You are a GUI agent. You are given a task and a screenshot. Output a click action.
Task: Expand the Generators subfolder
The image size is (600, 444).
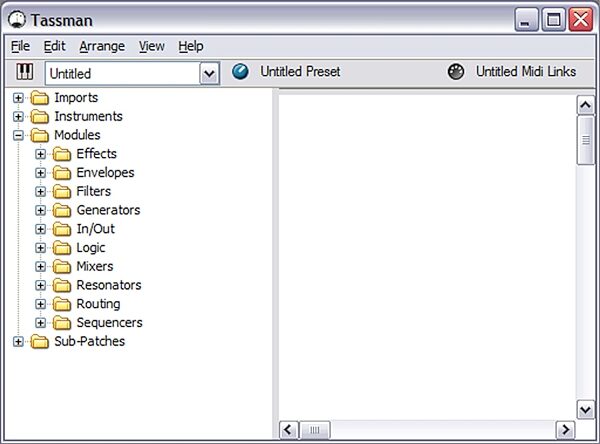40,211
